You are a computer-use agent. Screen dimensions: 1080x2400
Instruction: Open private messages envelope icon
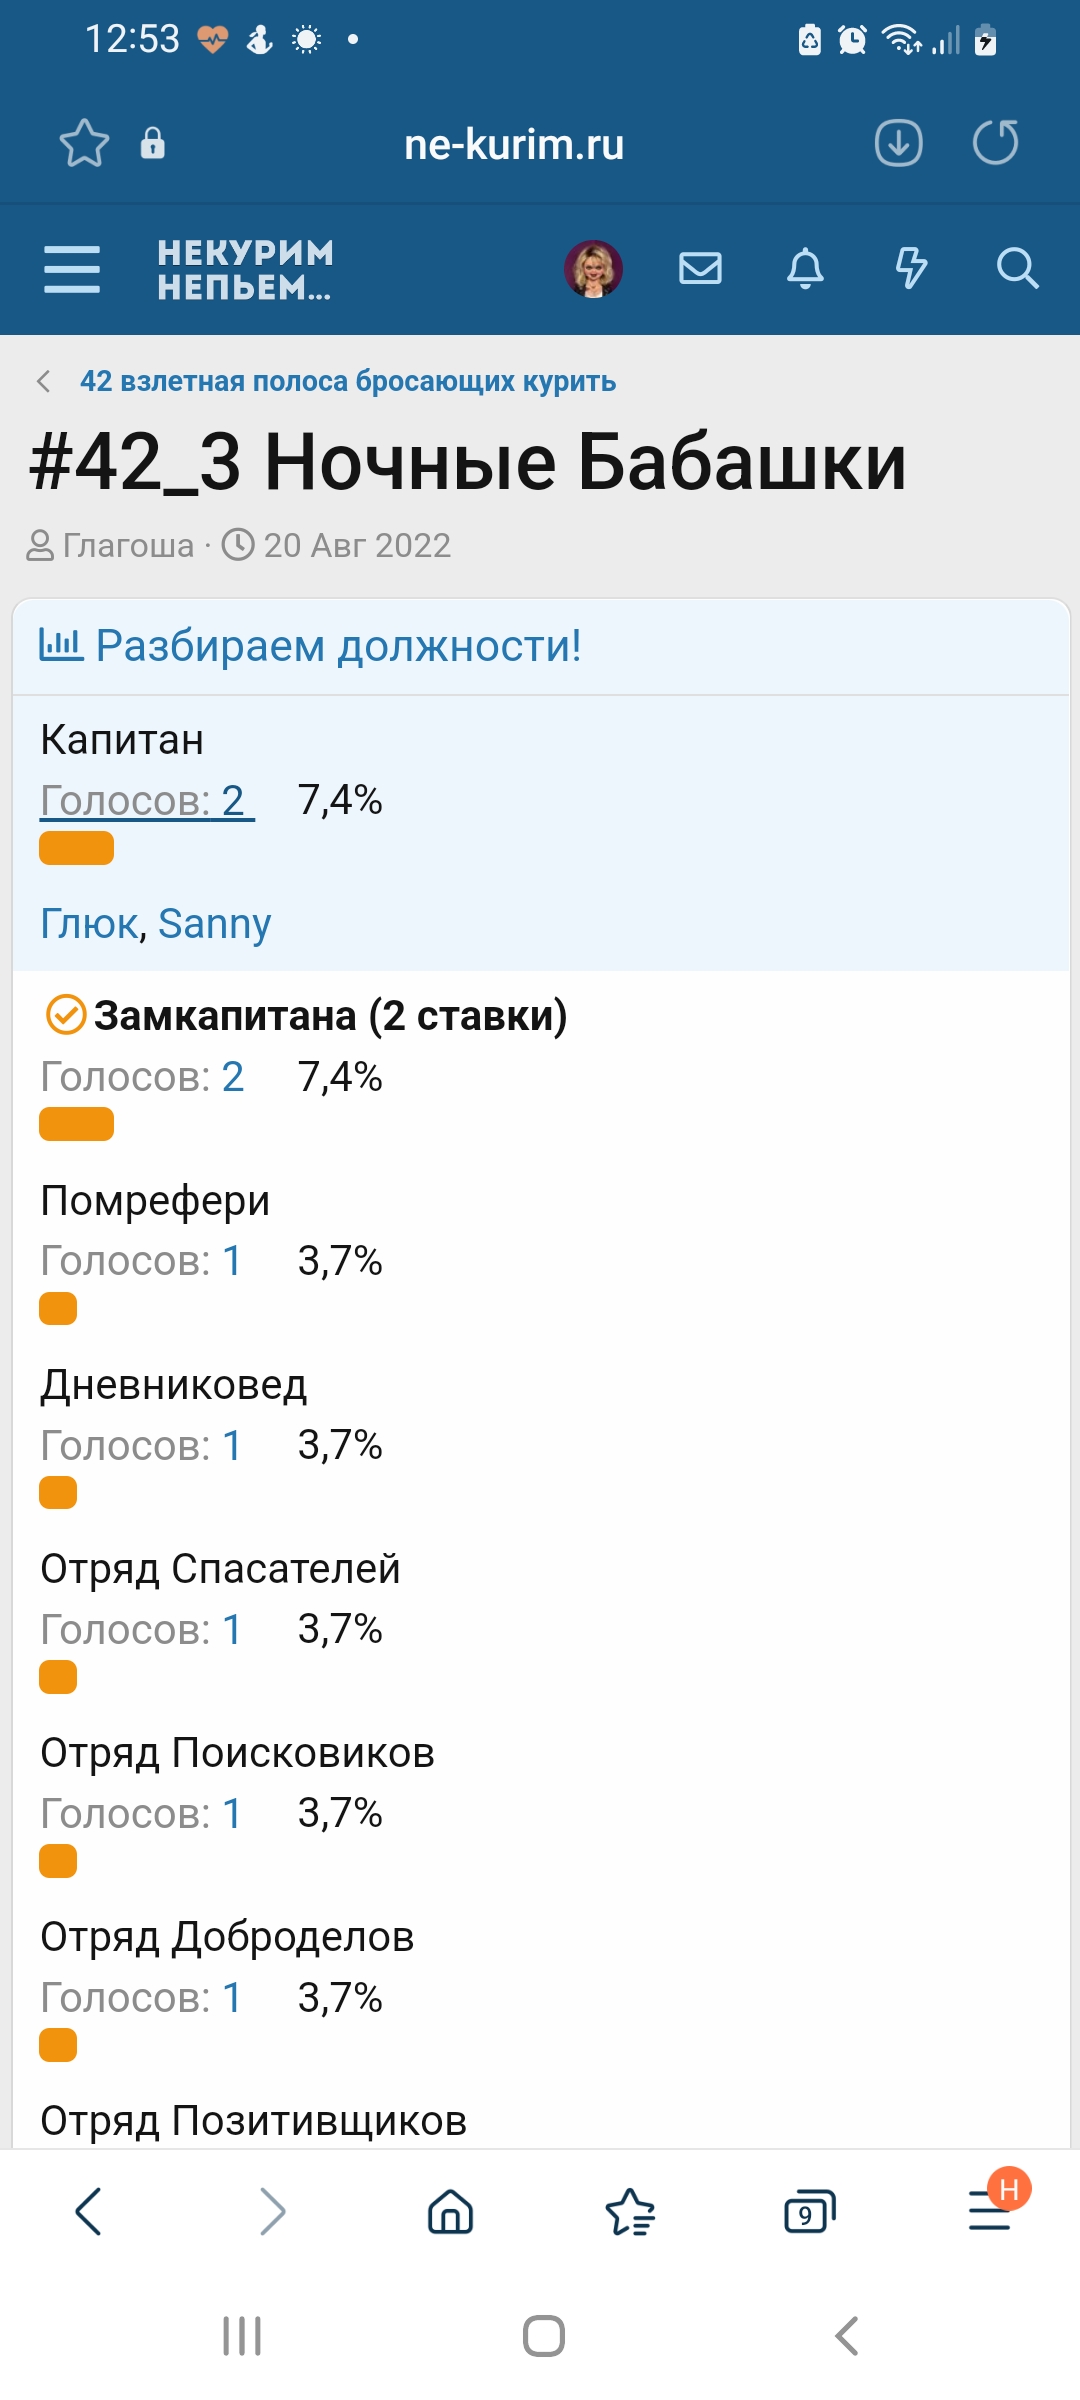[x=700, y=268]
